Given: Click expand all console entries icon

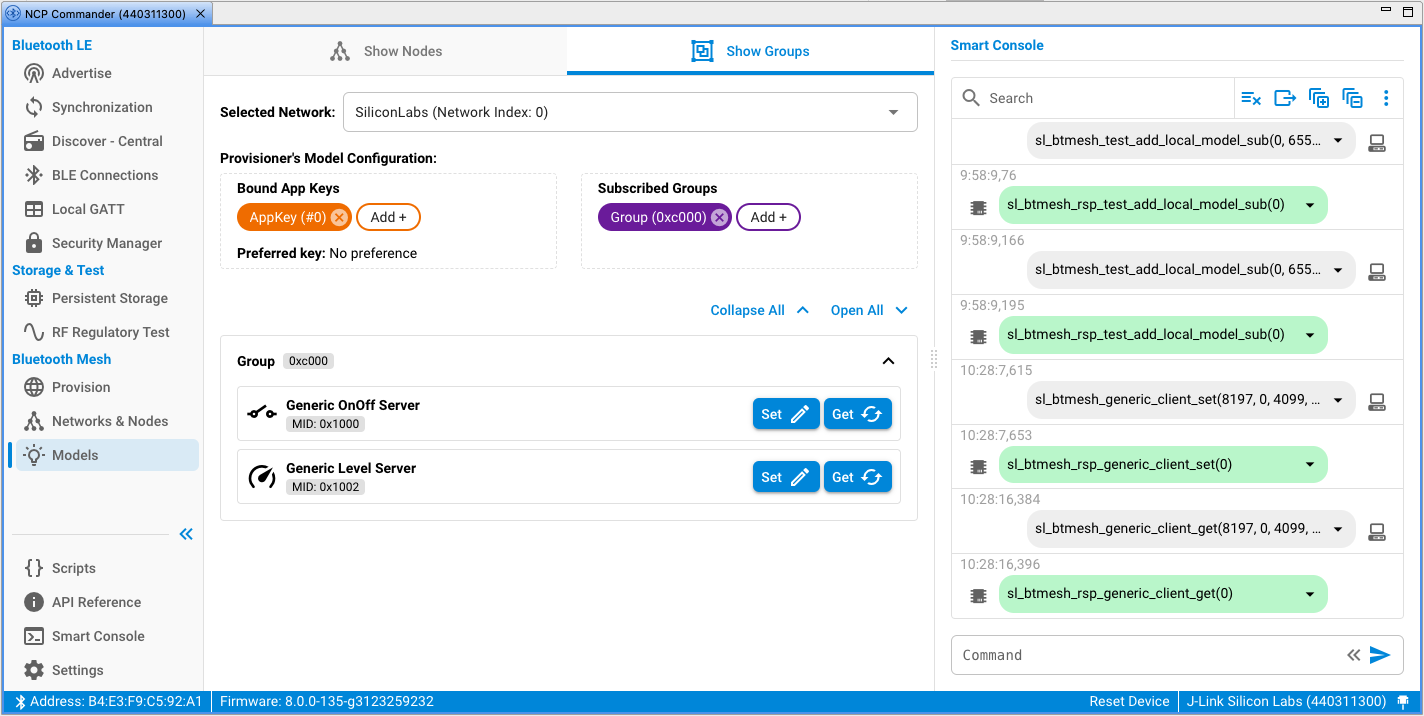Looking at the screenshot, I should click(1319, 98).
